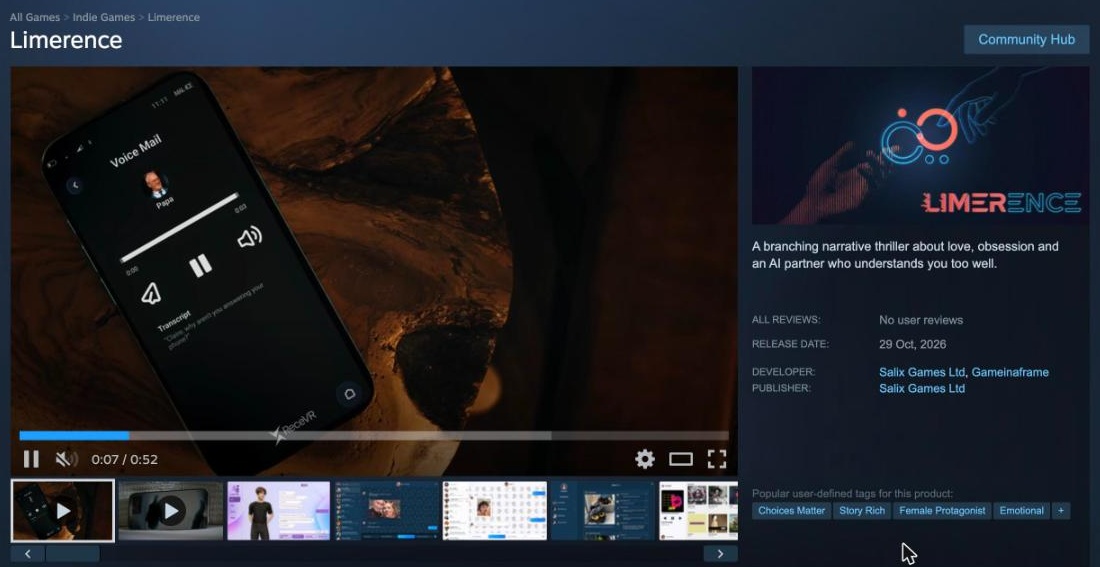
Task: Click the thumbnail strip scrollbar handle
Action: pyautogui.click(x=72, y=554)
